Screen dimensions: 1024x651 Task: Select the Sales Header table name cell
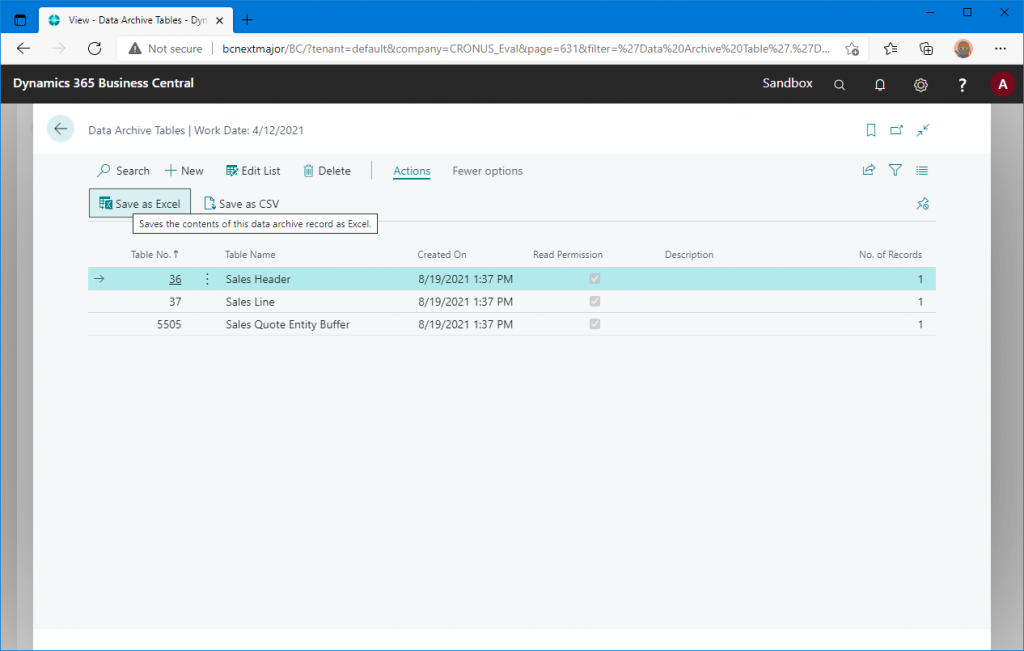coord(258,279)
